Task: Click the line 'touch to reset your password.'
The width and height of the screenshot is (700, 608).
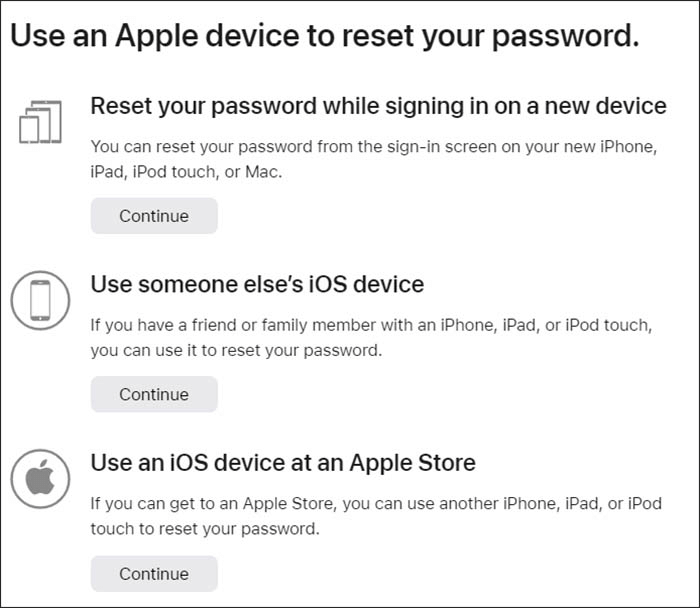Action: (x=205, y=528)
